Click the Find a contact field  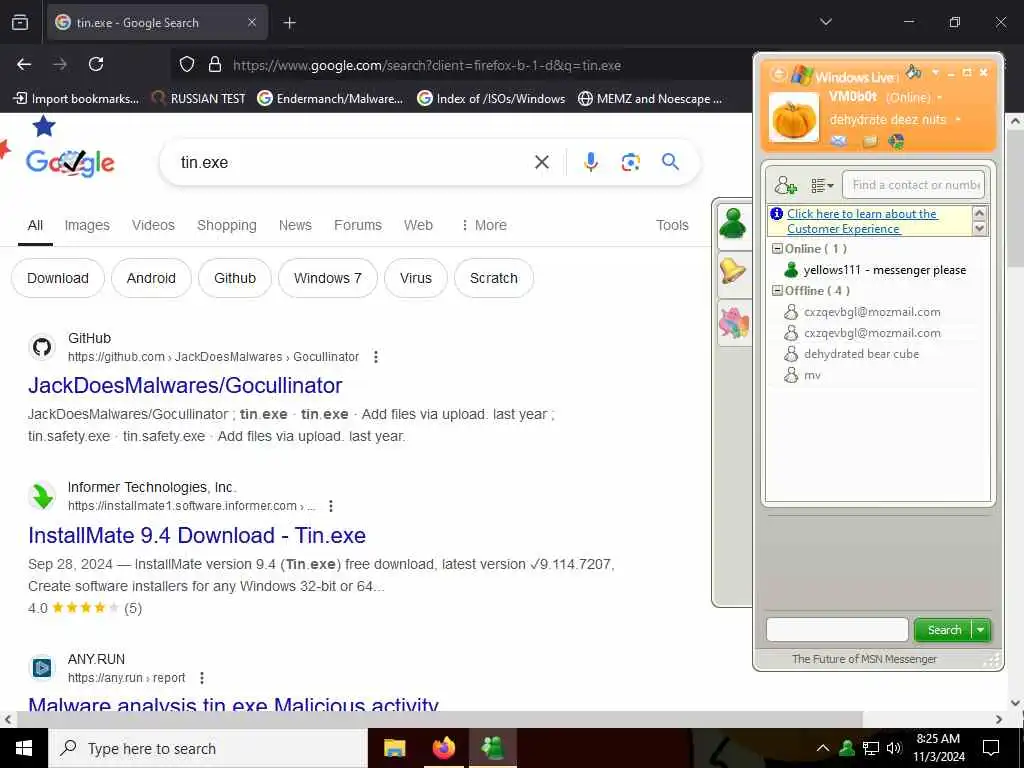click(914, 185)
